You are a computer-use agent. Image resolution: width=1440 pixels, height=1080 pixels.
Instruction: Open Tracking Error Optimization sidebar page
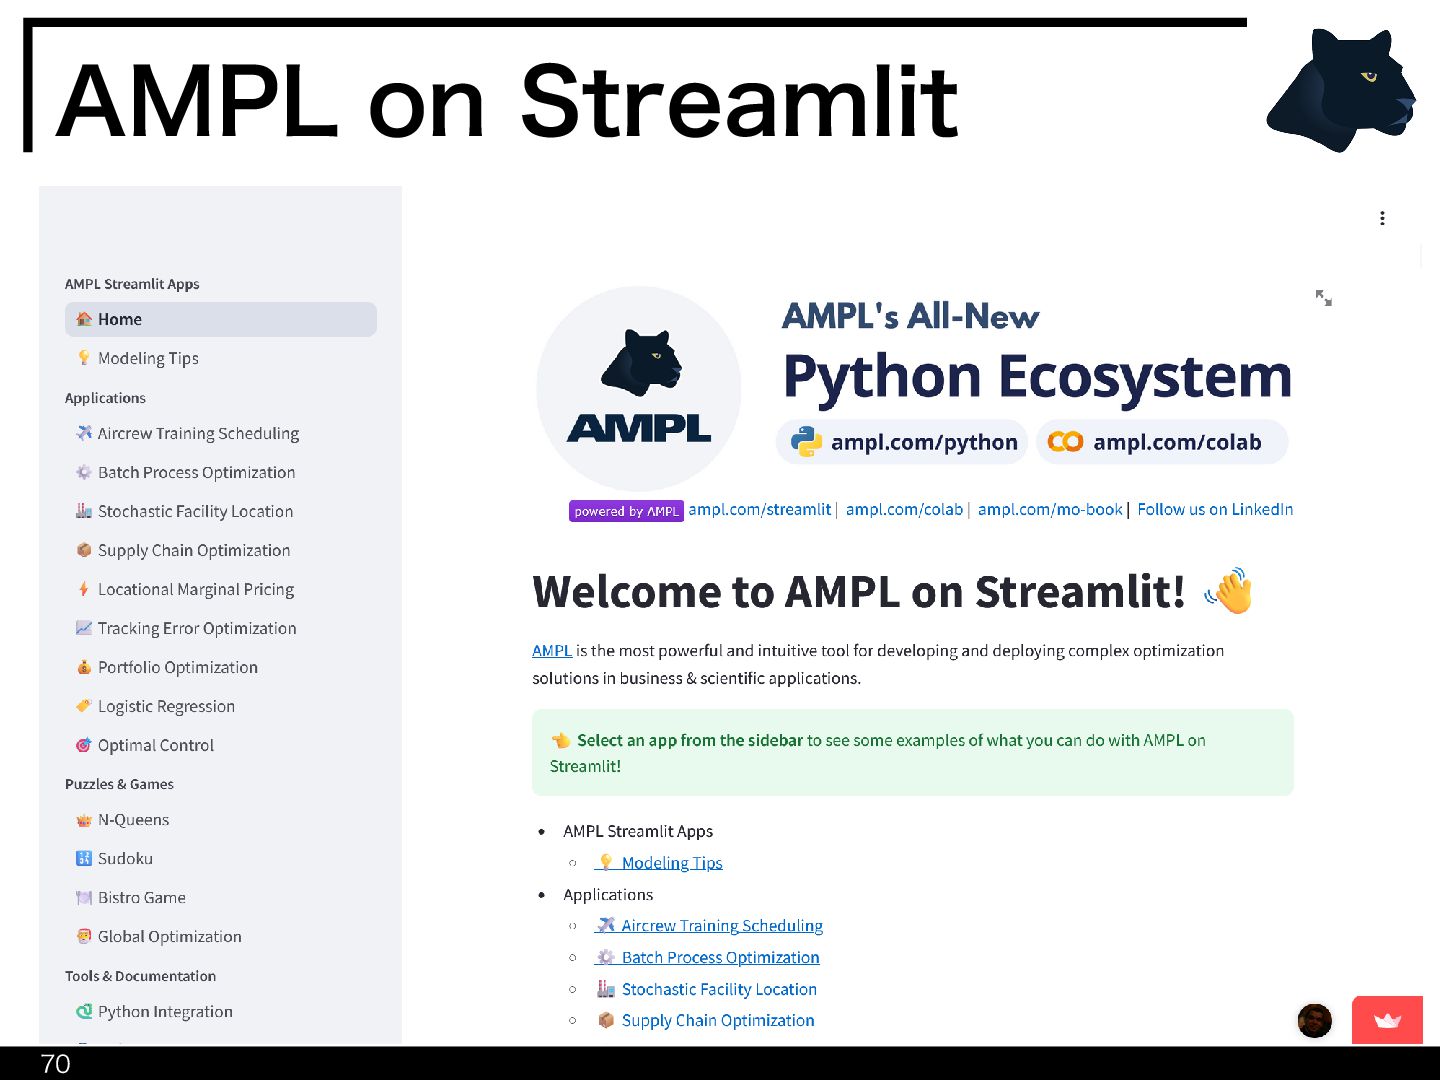[221, 628]
